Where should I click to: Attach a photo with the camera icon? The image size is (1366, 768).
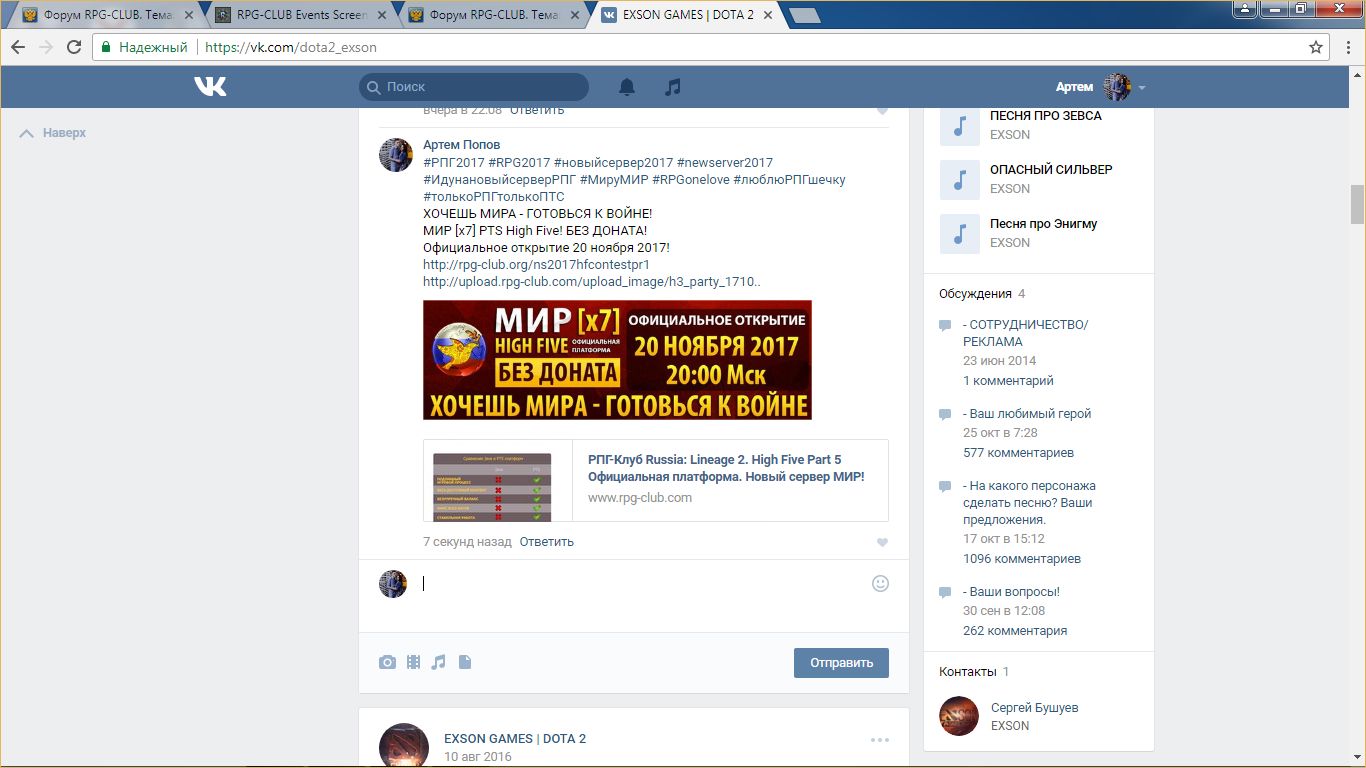387,662
